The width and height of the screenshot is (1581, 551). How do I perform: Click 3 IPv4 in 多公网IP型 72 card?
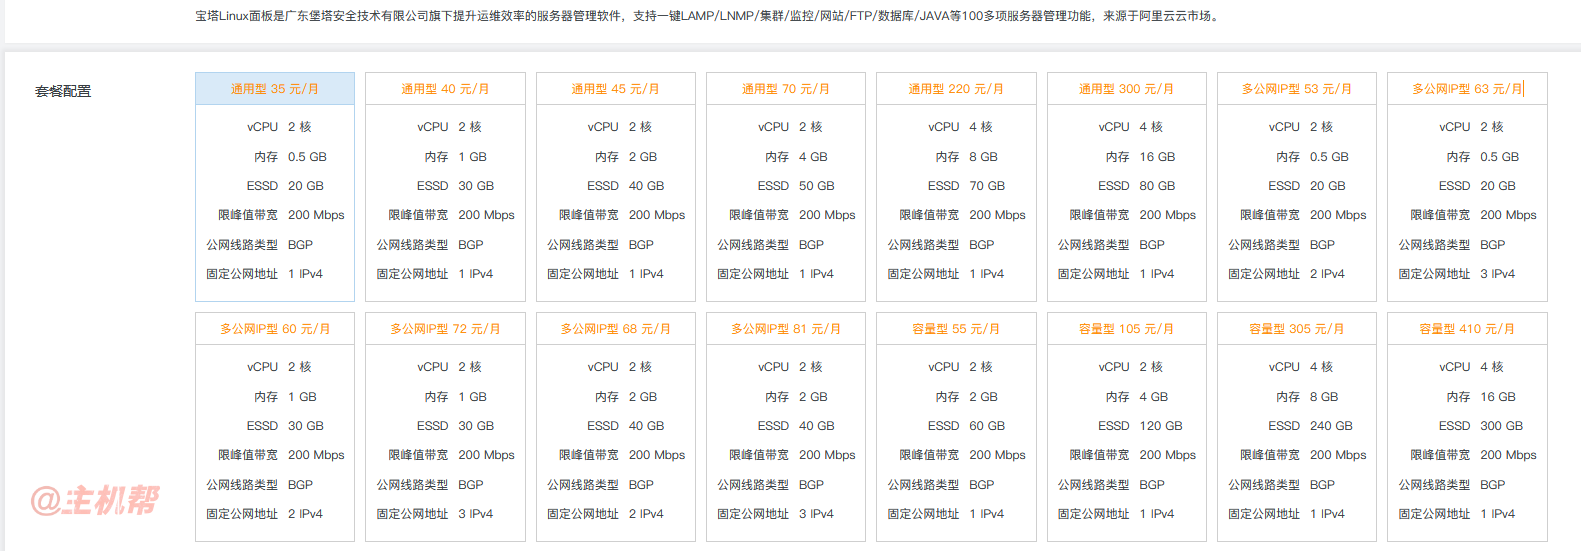pos(475,514)
